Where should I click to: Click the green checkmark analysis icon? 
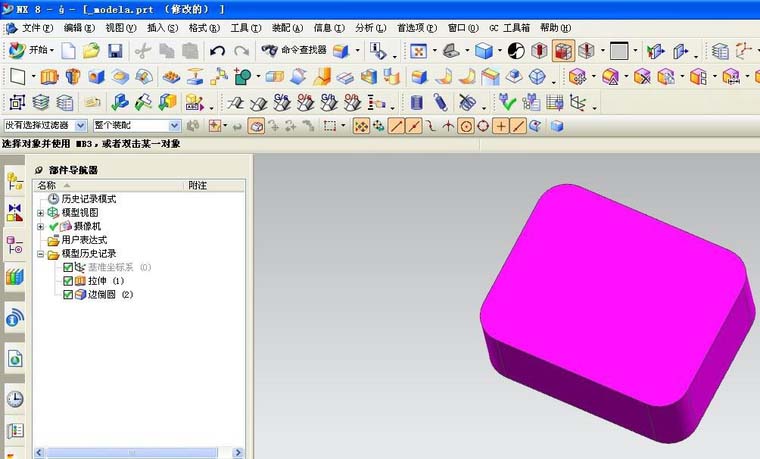pyautogui.click(x=507, y=102)
